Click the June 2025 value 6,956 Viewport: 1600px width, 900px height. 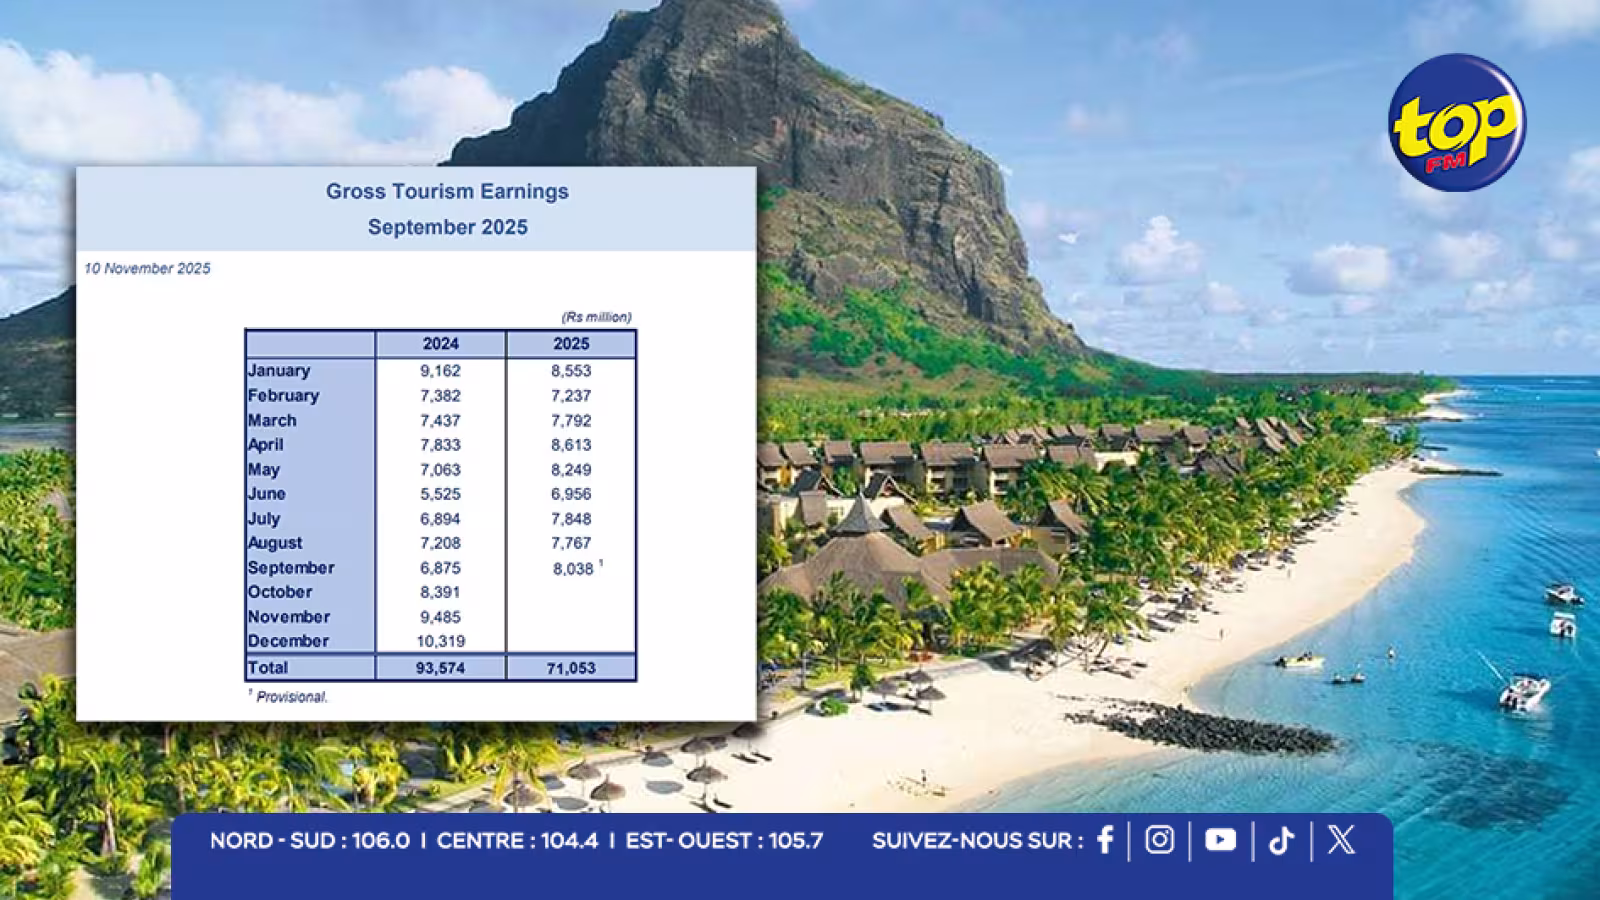(571, 493)
